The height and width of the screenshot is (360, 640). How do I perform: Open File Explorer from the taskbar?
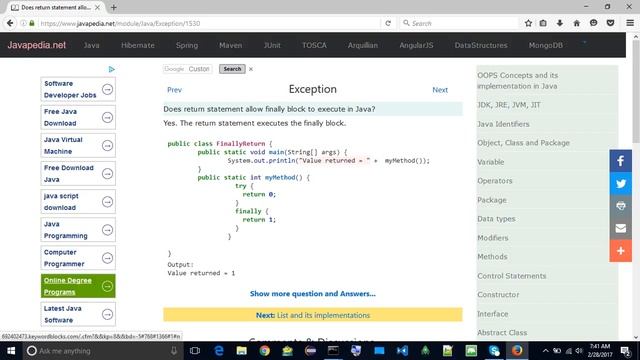coord(242,351)
